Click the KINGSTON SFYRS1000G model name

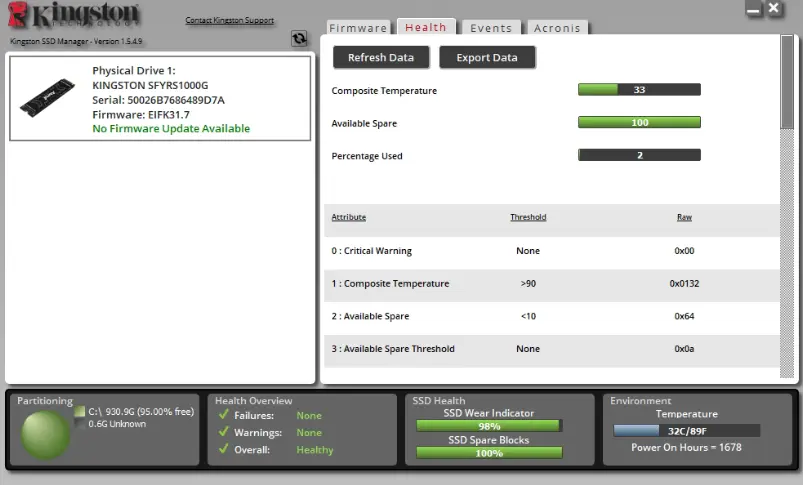coord(150,85)
